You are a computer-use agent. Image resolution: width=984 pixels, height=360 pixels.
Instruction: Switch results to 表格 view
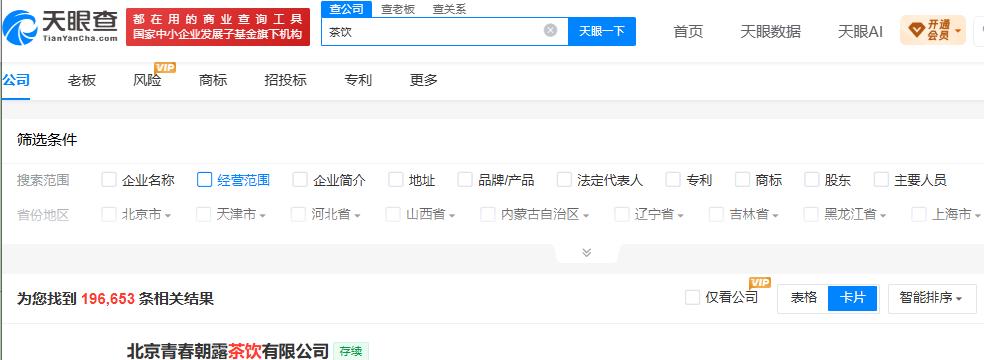click(x=803, y=298)
